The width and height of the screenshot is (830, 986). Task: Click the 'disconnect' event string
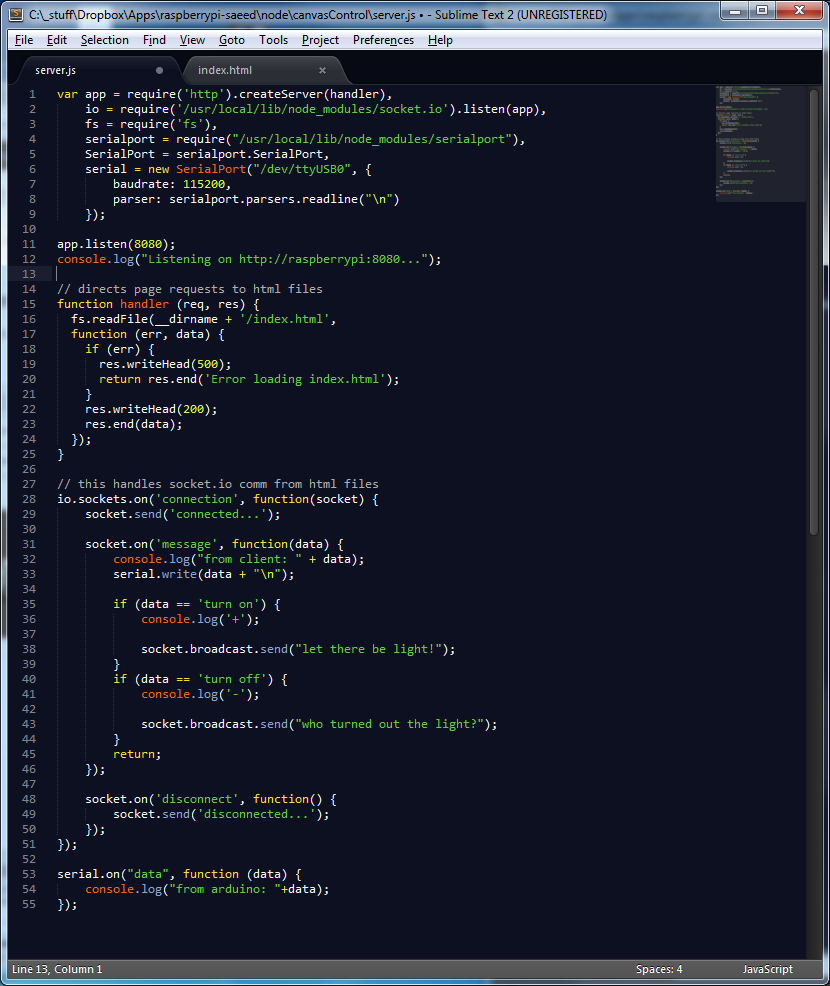pyautogui.click(x=197, y=799)
